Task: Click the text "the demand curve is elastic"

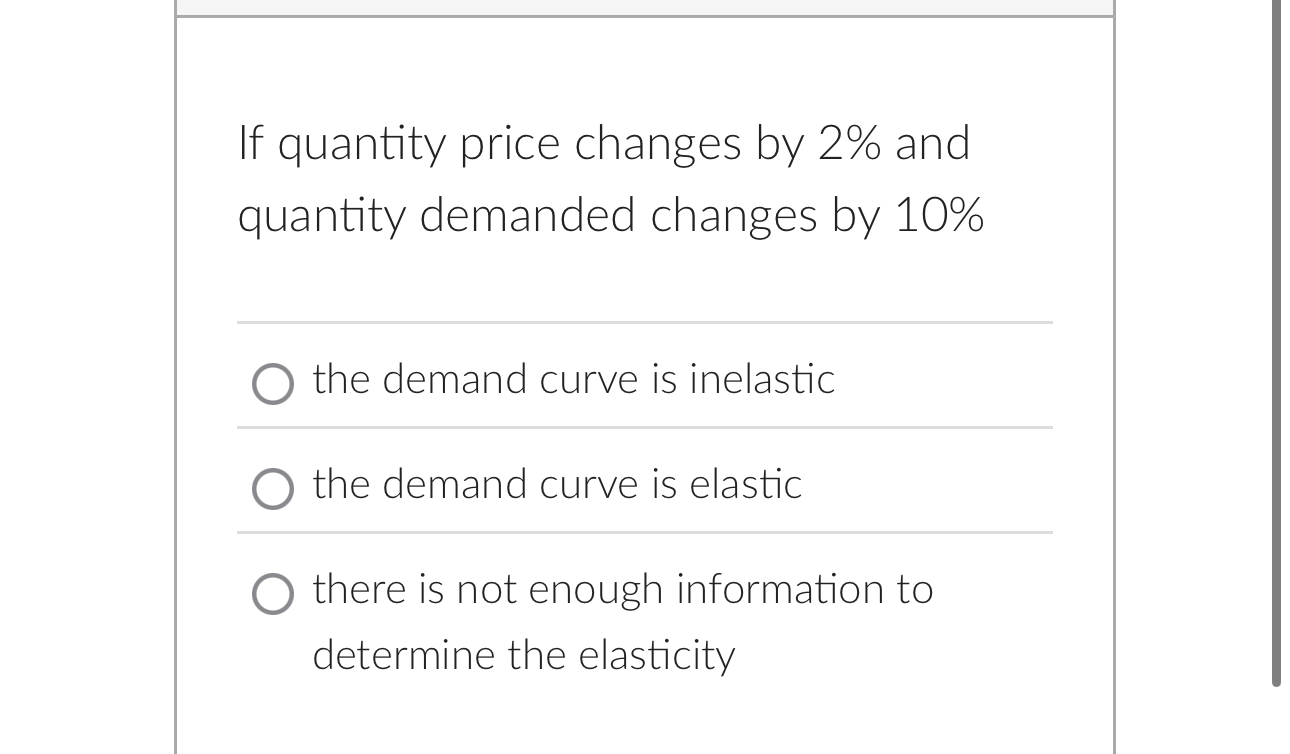Action: click(x=557, y=485)
